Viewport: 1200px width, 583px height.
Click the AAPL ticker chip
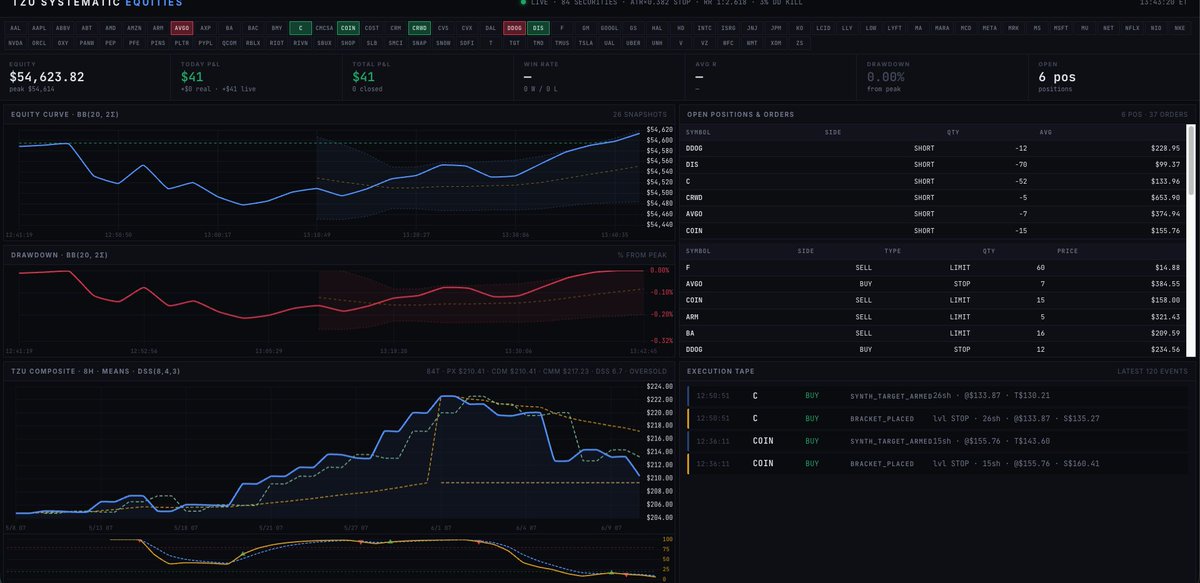point(39,28)
